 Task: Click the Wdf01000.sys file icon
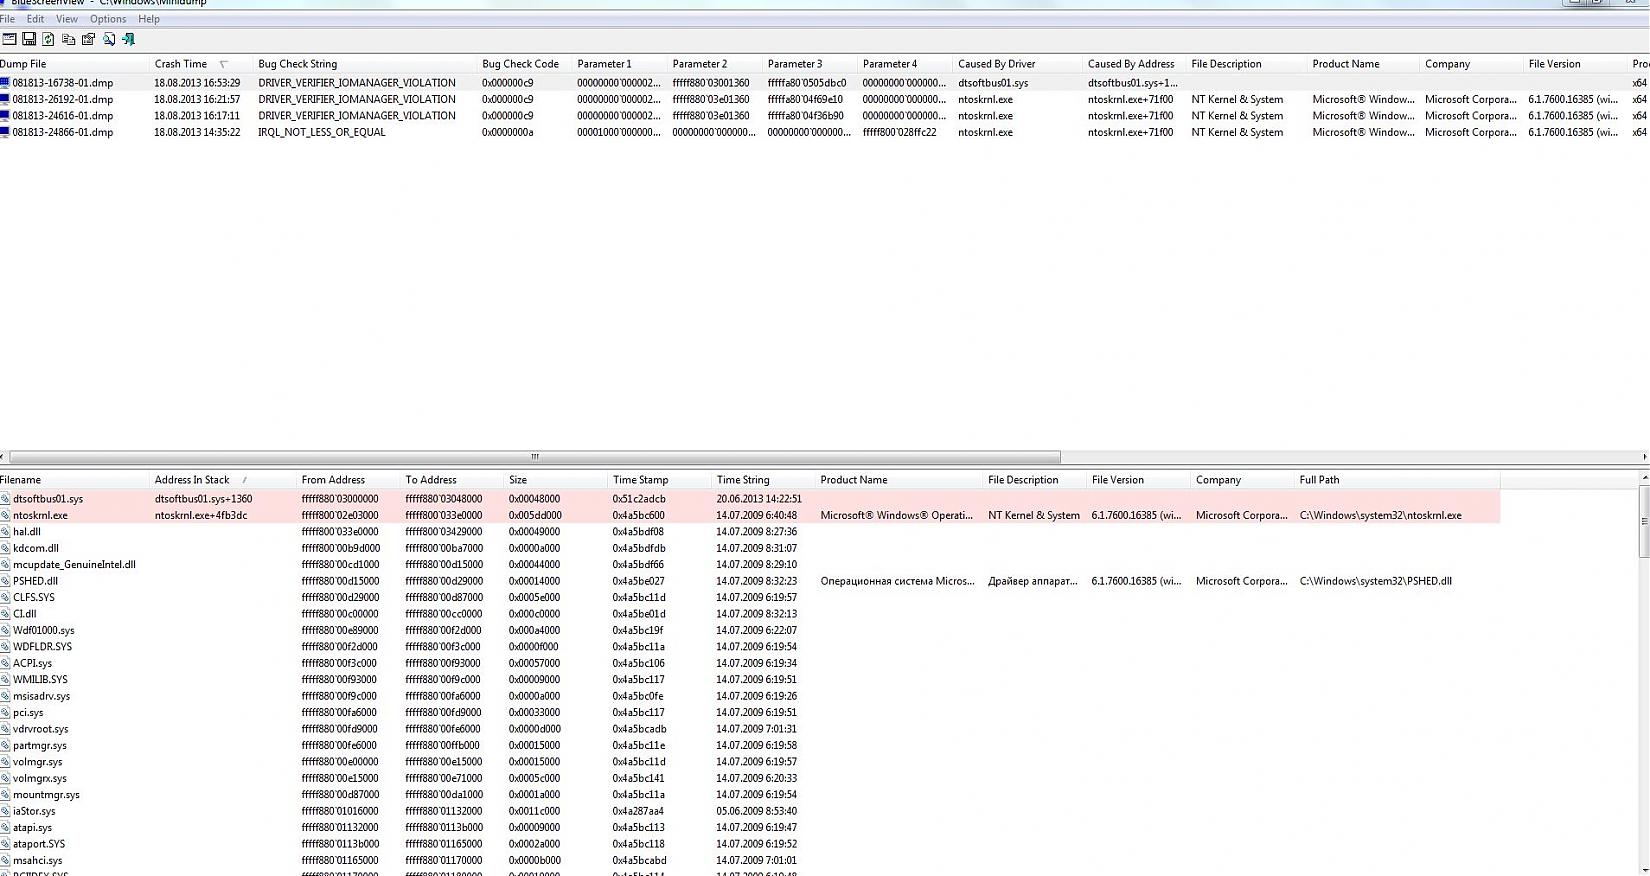[5, 630]
